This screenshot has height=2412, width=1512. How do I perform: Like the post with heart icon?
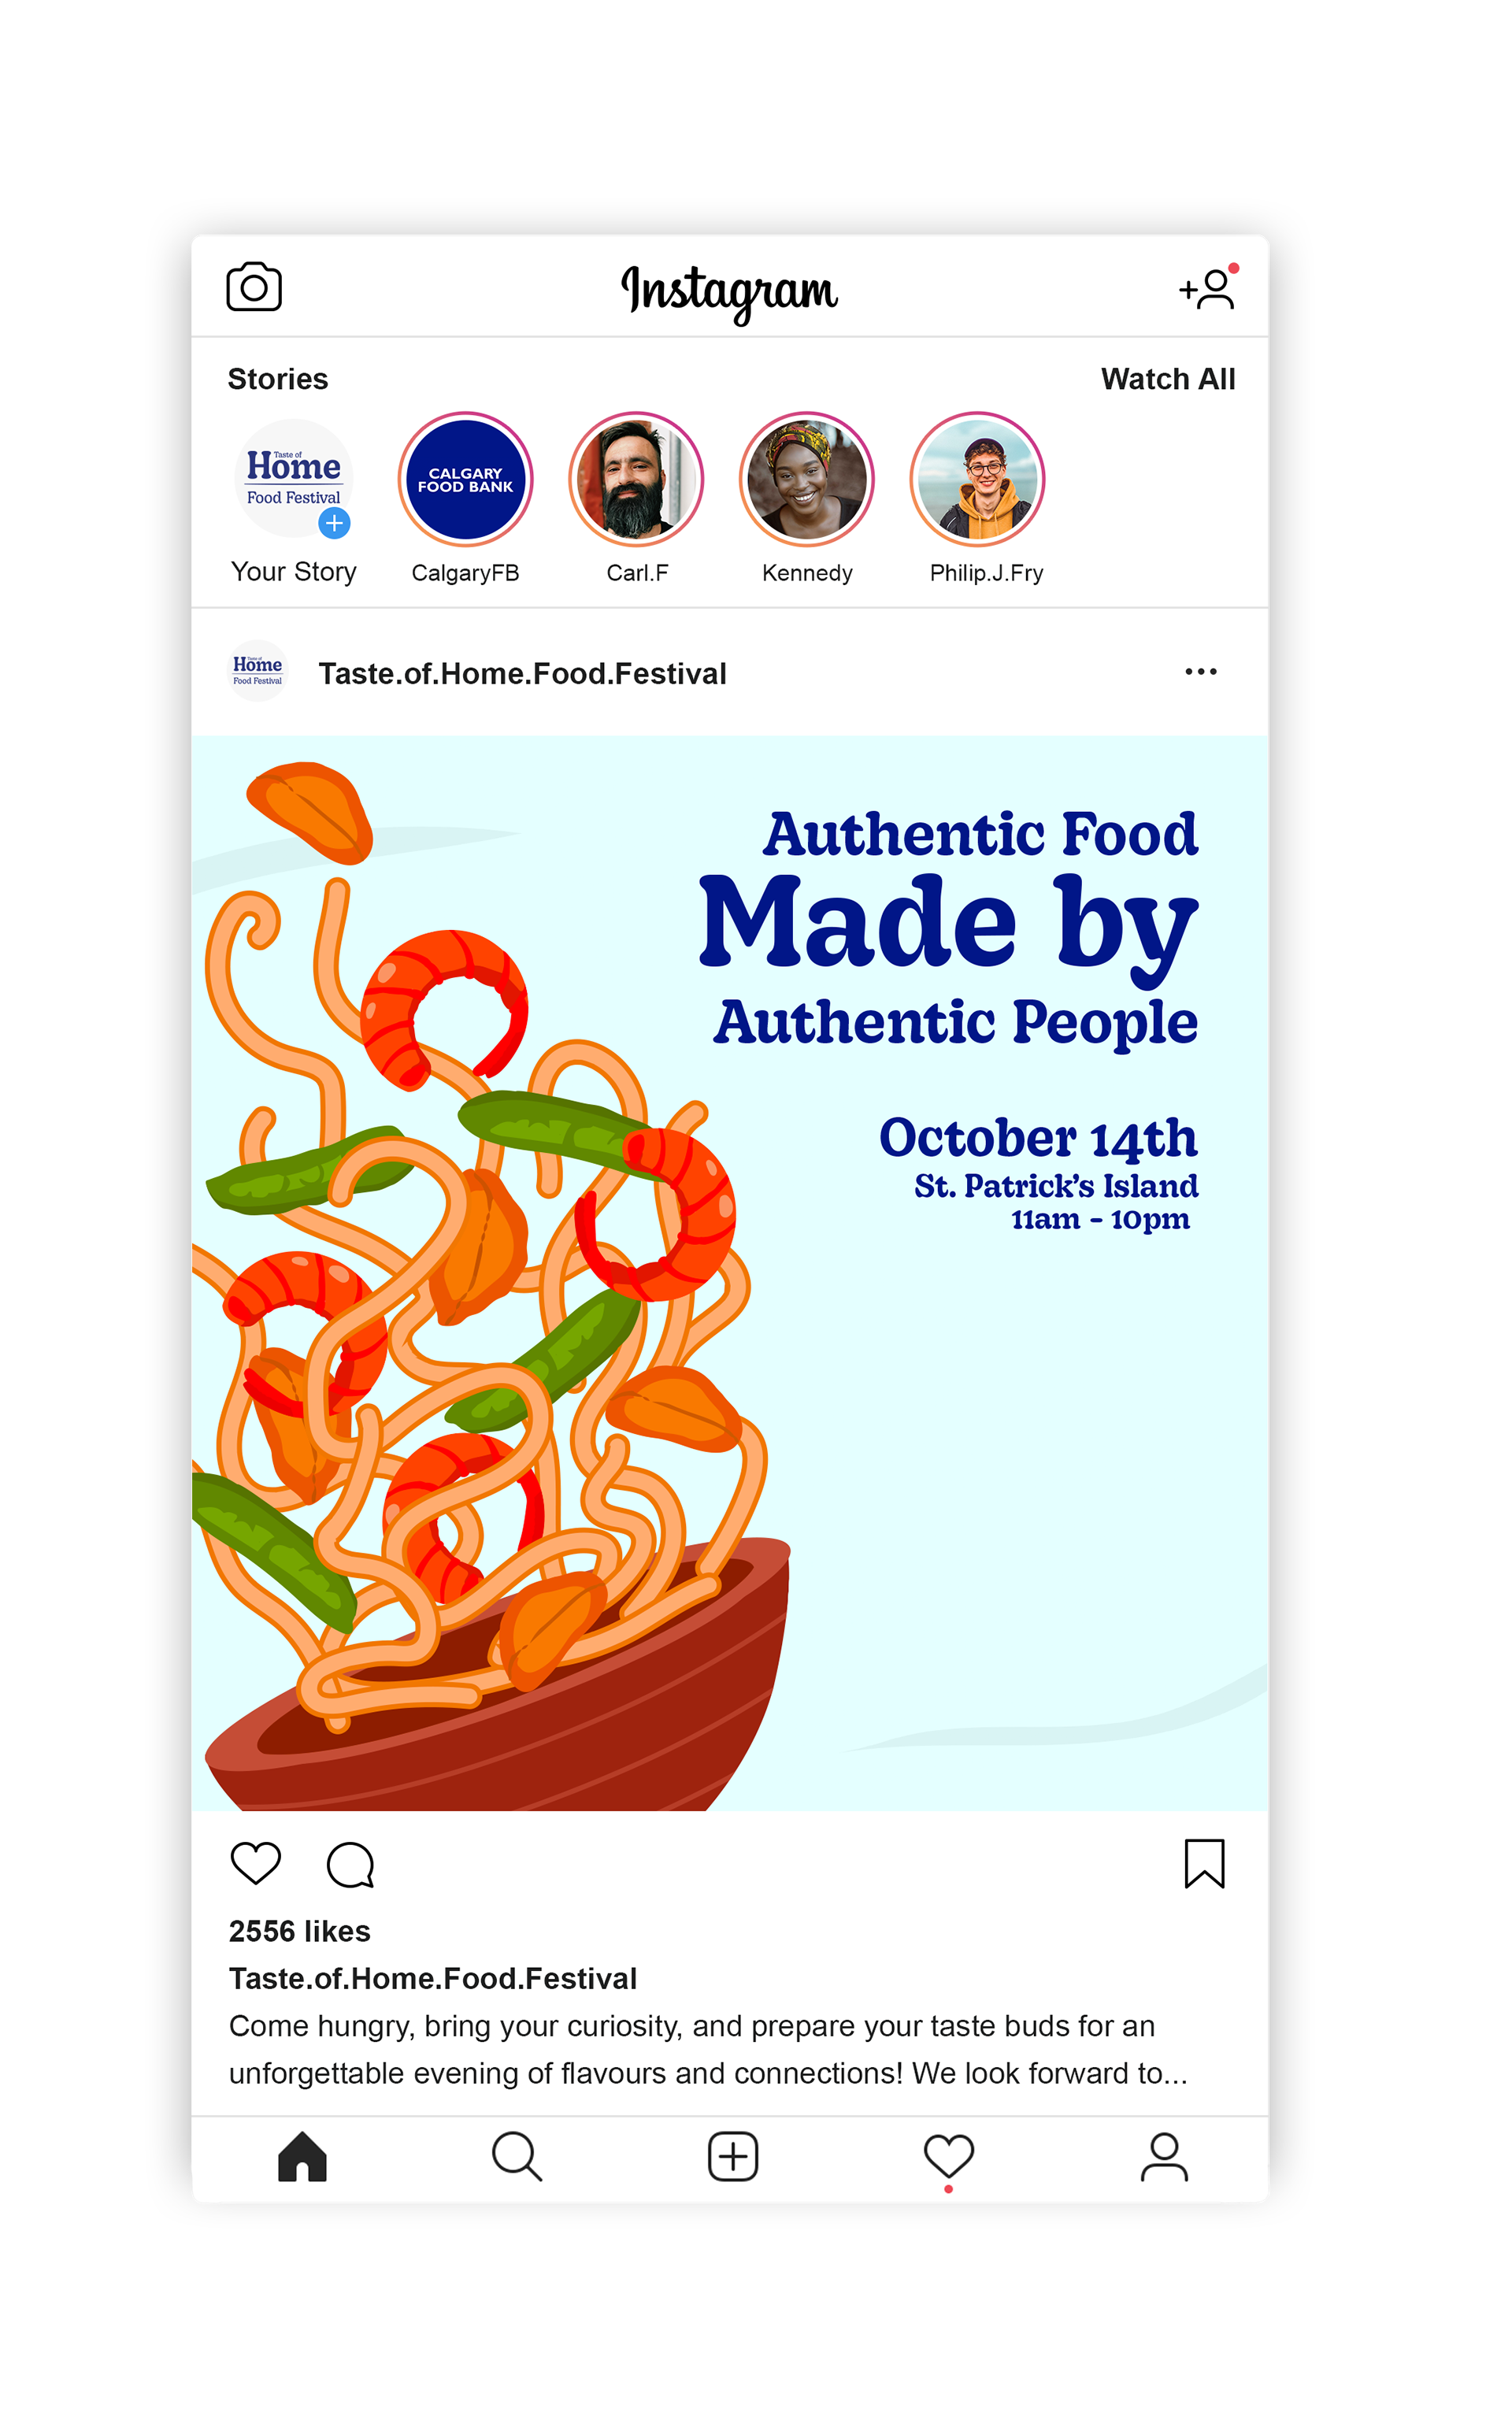coord(256,1863)
